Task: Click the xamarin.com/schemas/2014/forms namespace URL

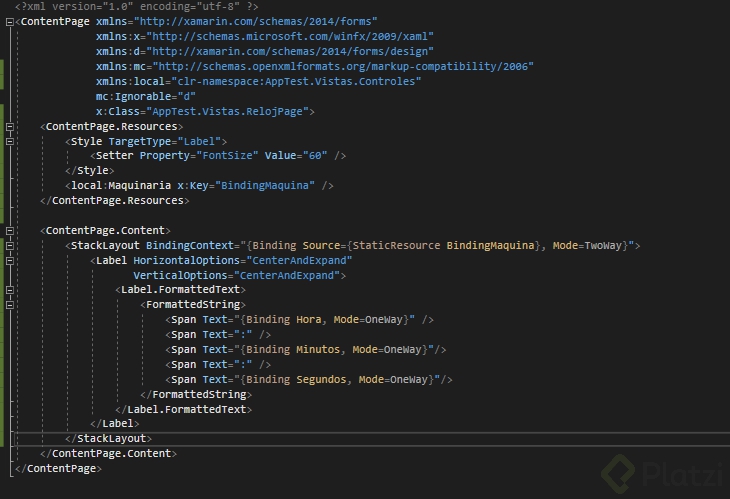Action: 256,21
